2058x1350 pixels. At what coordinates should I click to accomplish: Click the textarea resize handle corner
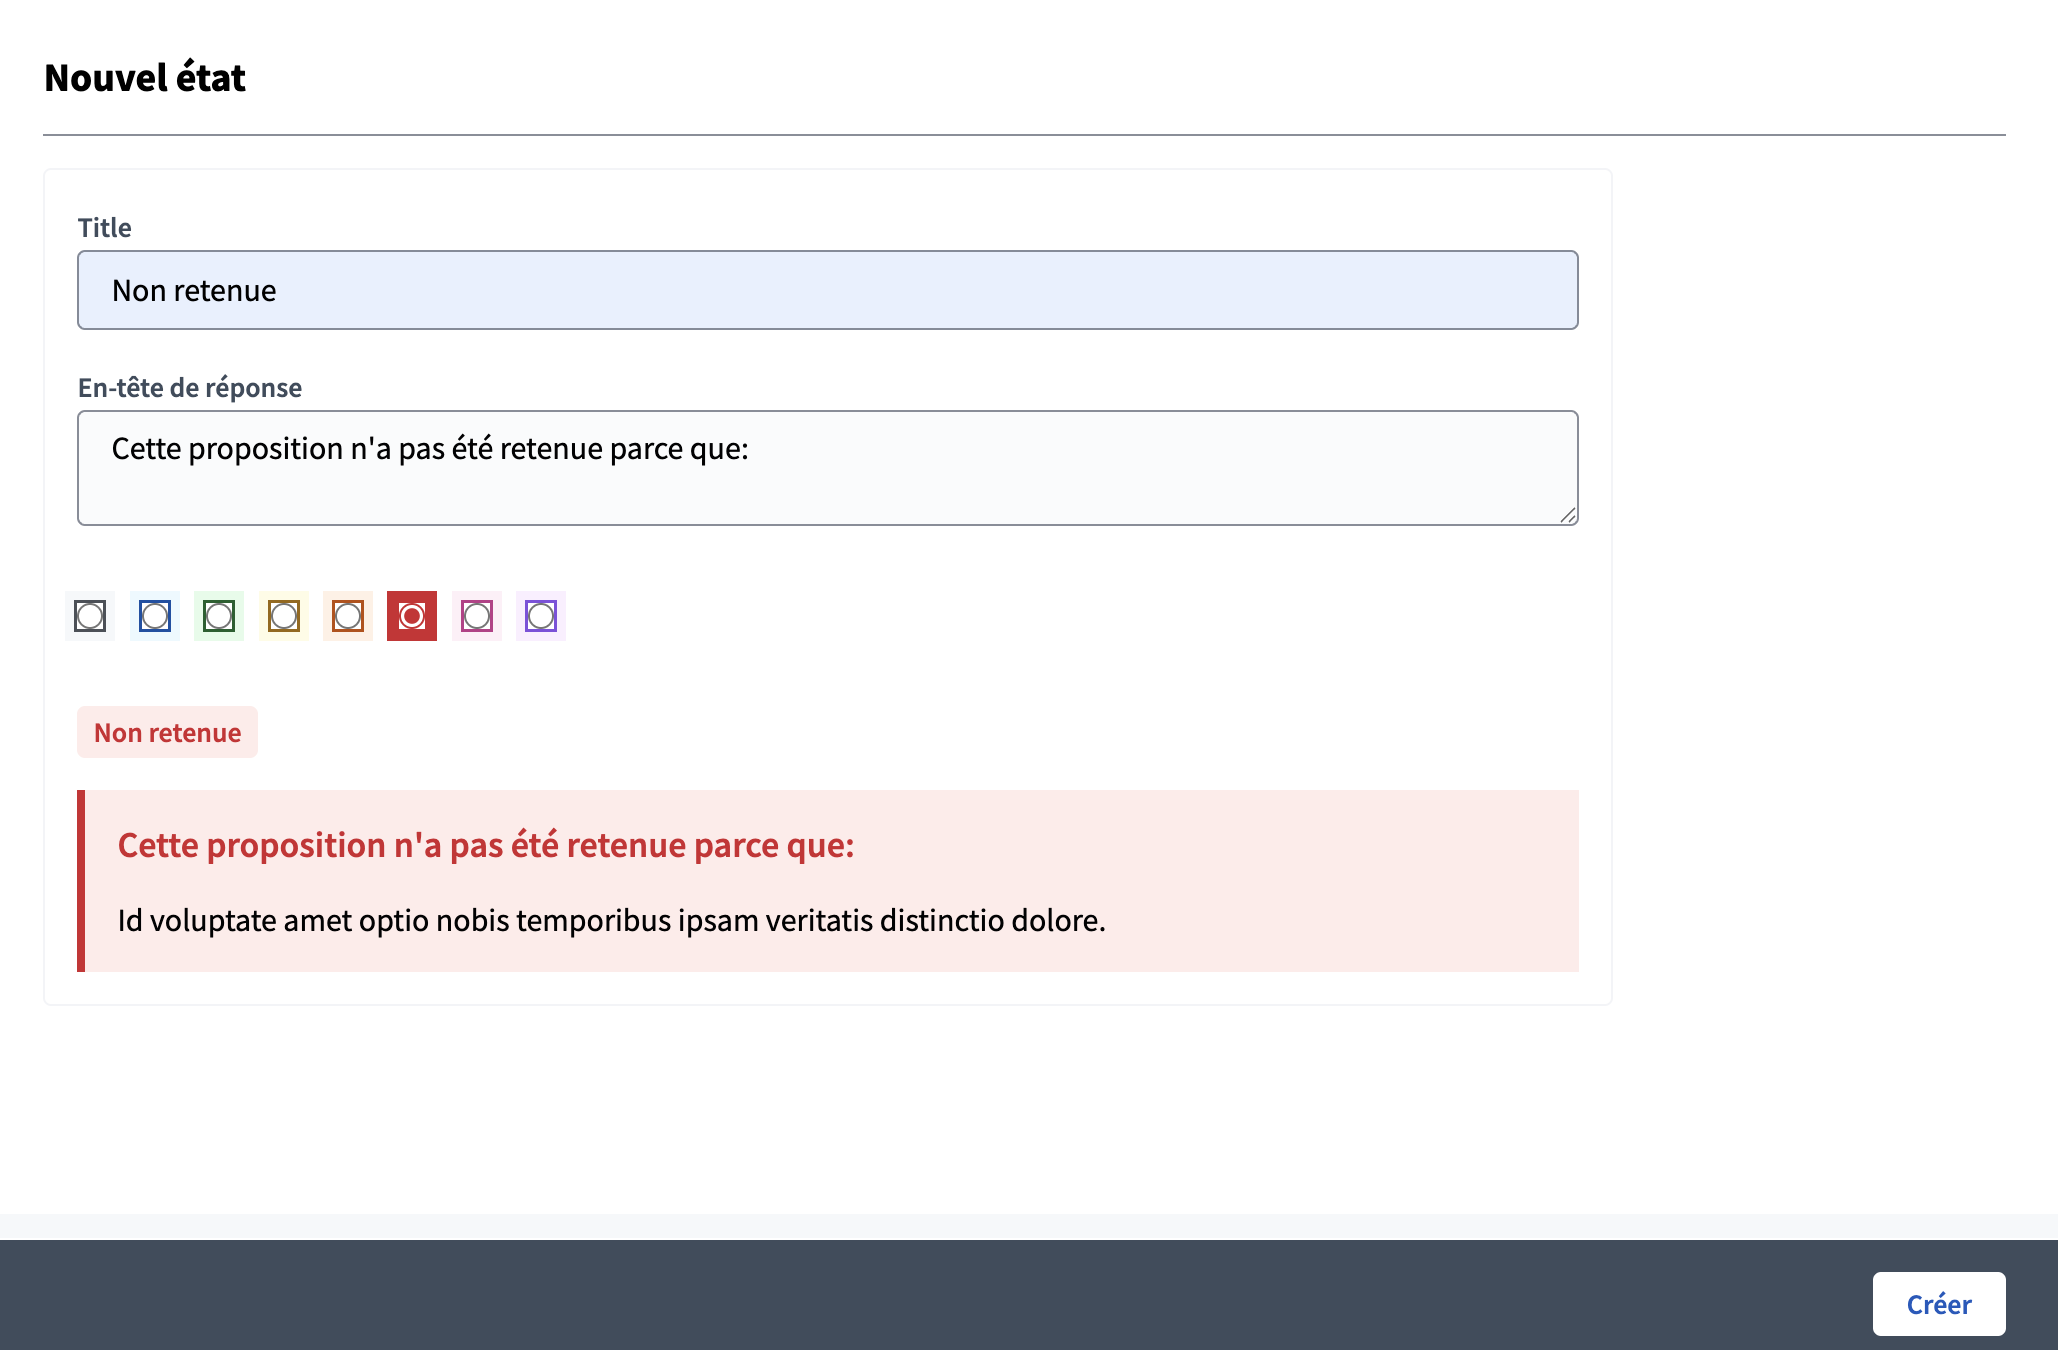click(x=1568, y=515)
